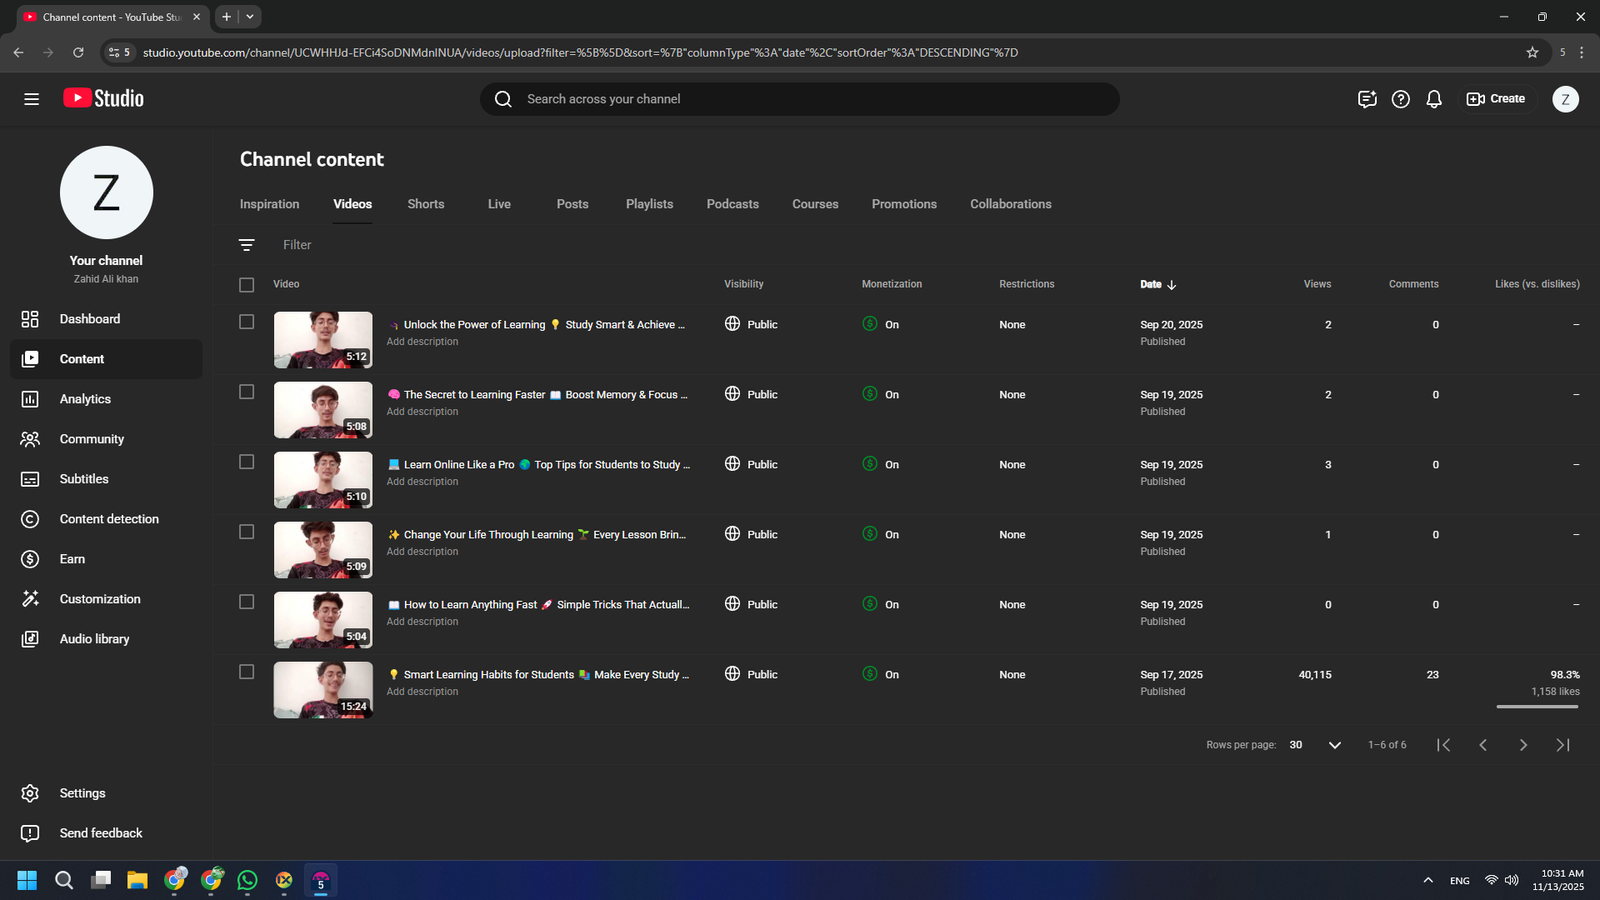The width and height of the screenshot is (1600, 900).
Task: Click the Content detection copyright icon
Action: coord(30,519)
